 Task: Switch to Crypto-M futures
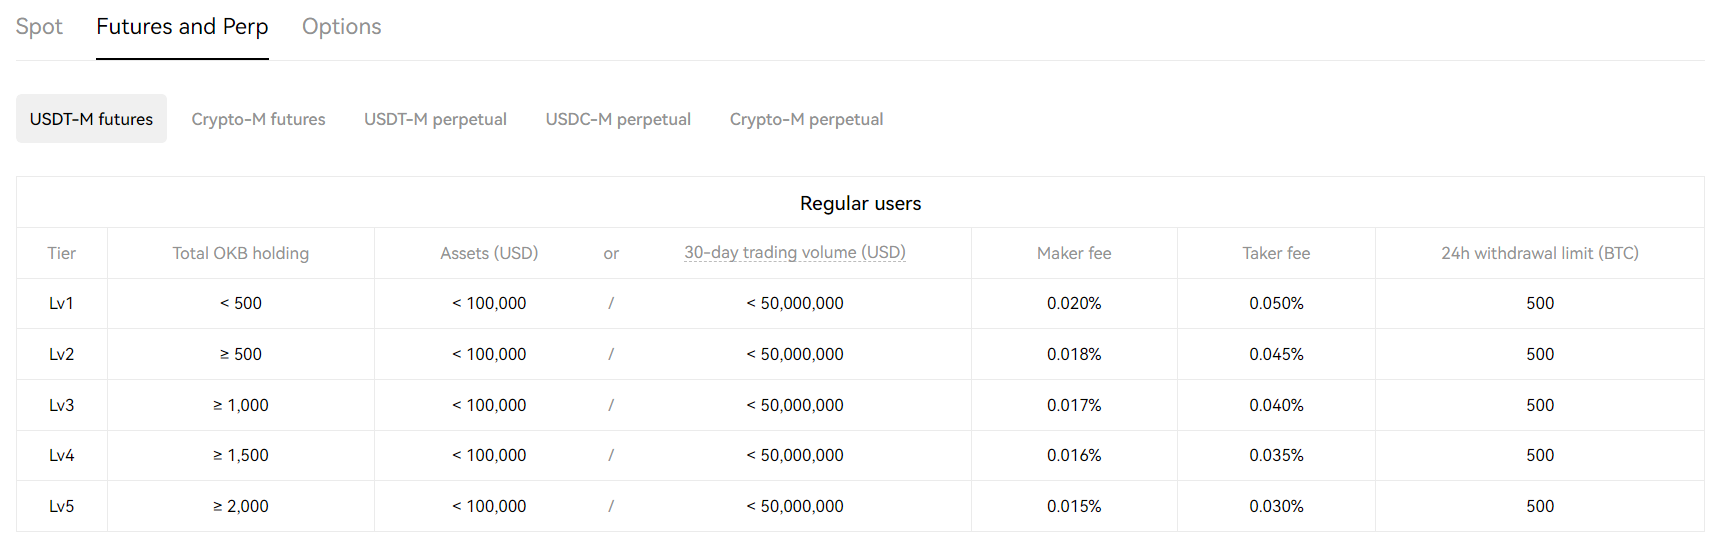(x=258, y=119)
